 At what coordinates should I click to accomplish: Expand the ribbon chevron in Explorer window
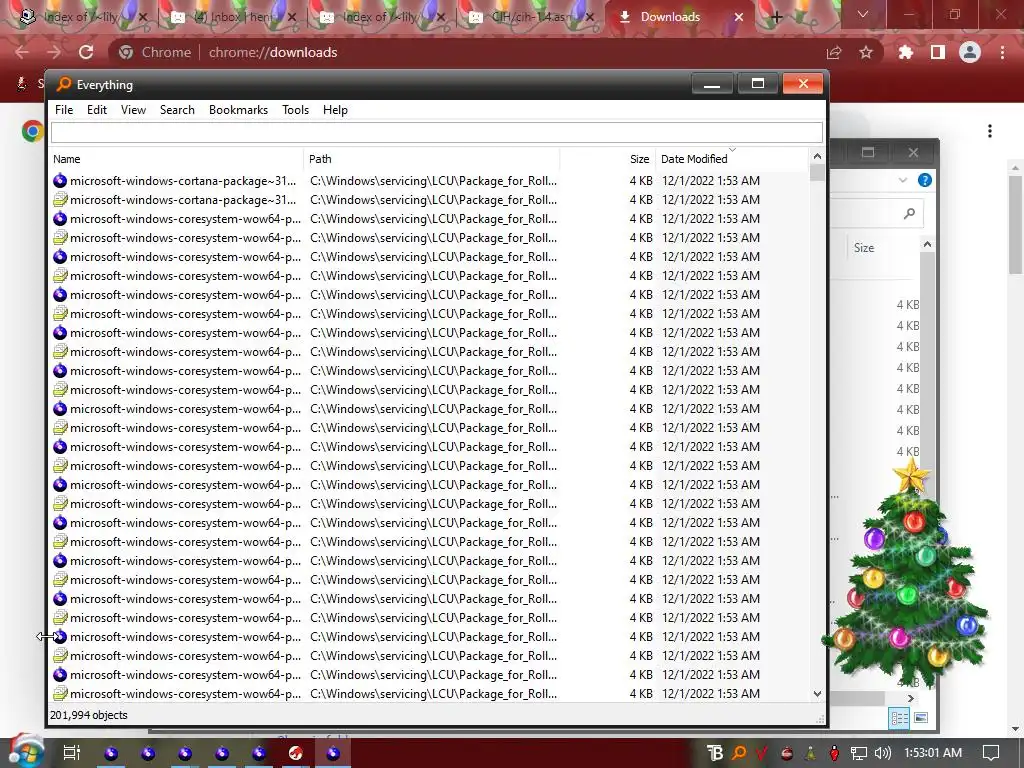(x=903, y=180)
